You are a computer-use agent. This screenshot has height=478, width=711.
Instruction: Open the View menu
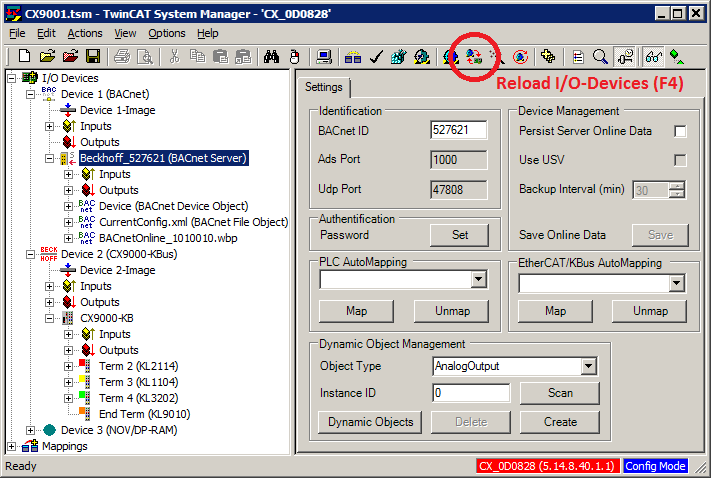tap(125, 33)
